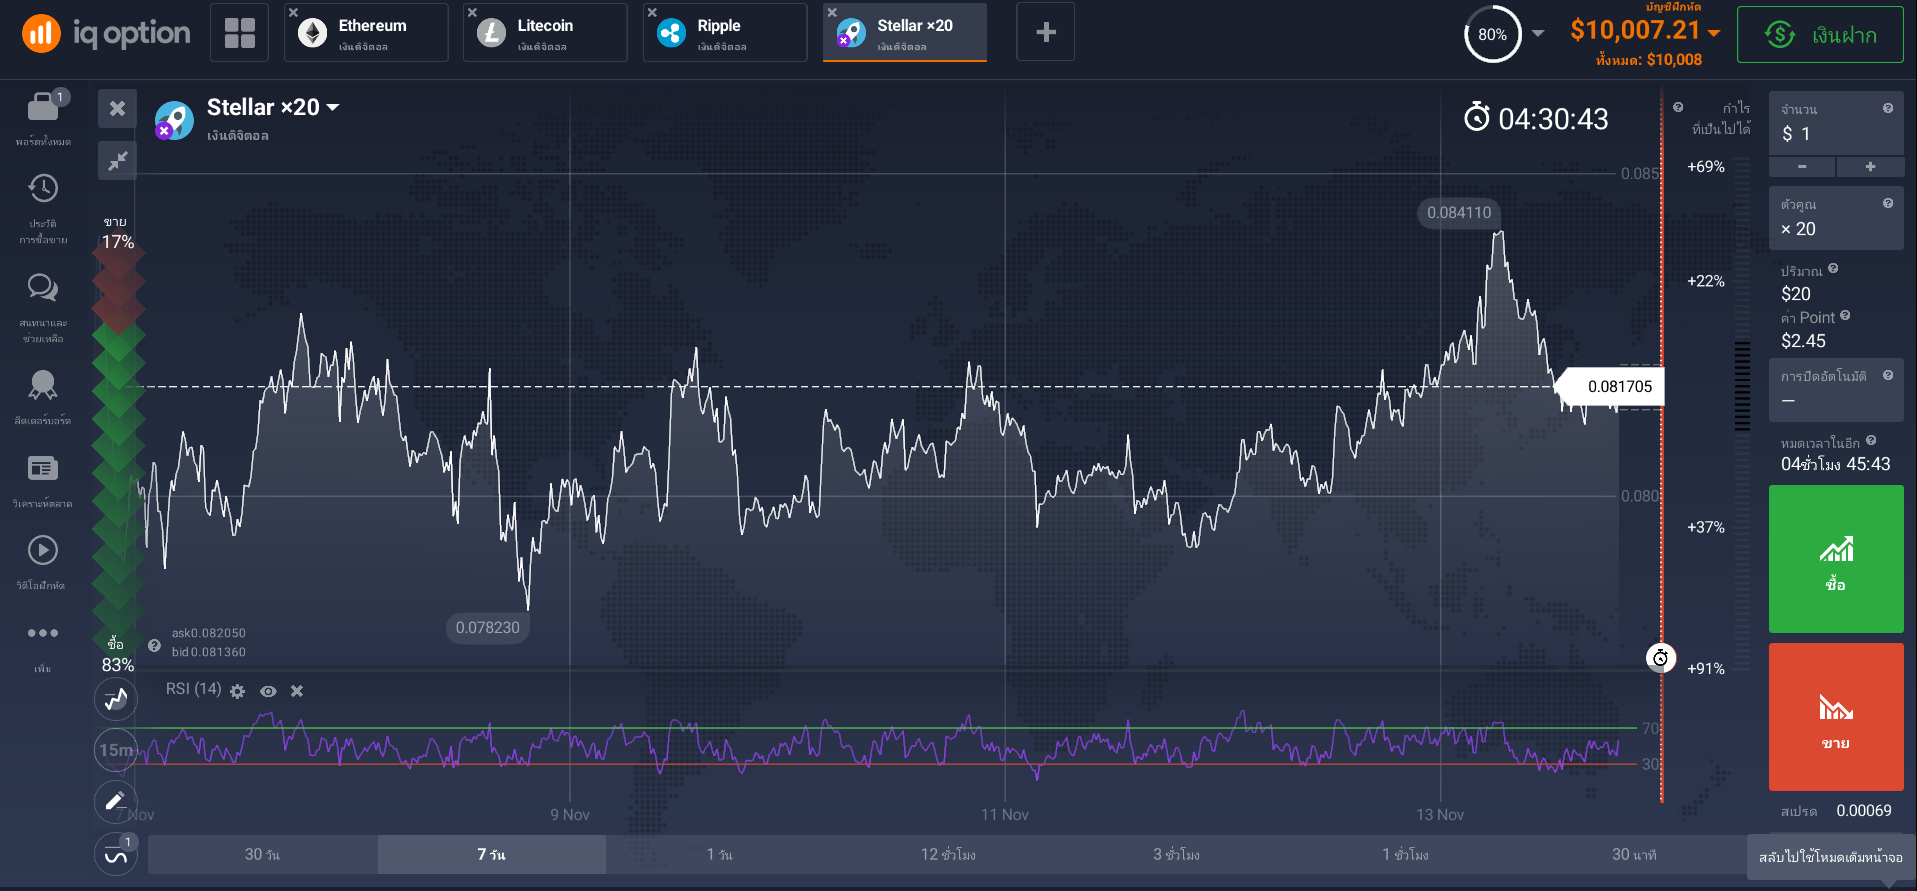Click the possible profit help icon
1917x891 pixels.
click(1678, 107)
